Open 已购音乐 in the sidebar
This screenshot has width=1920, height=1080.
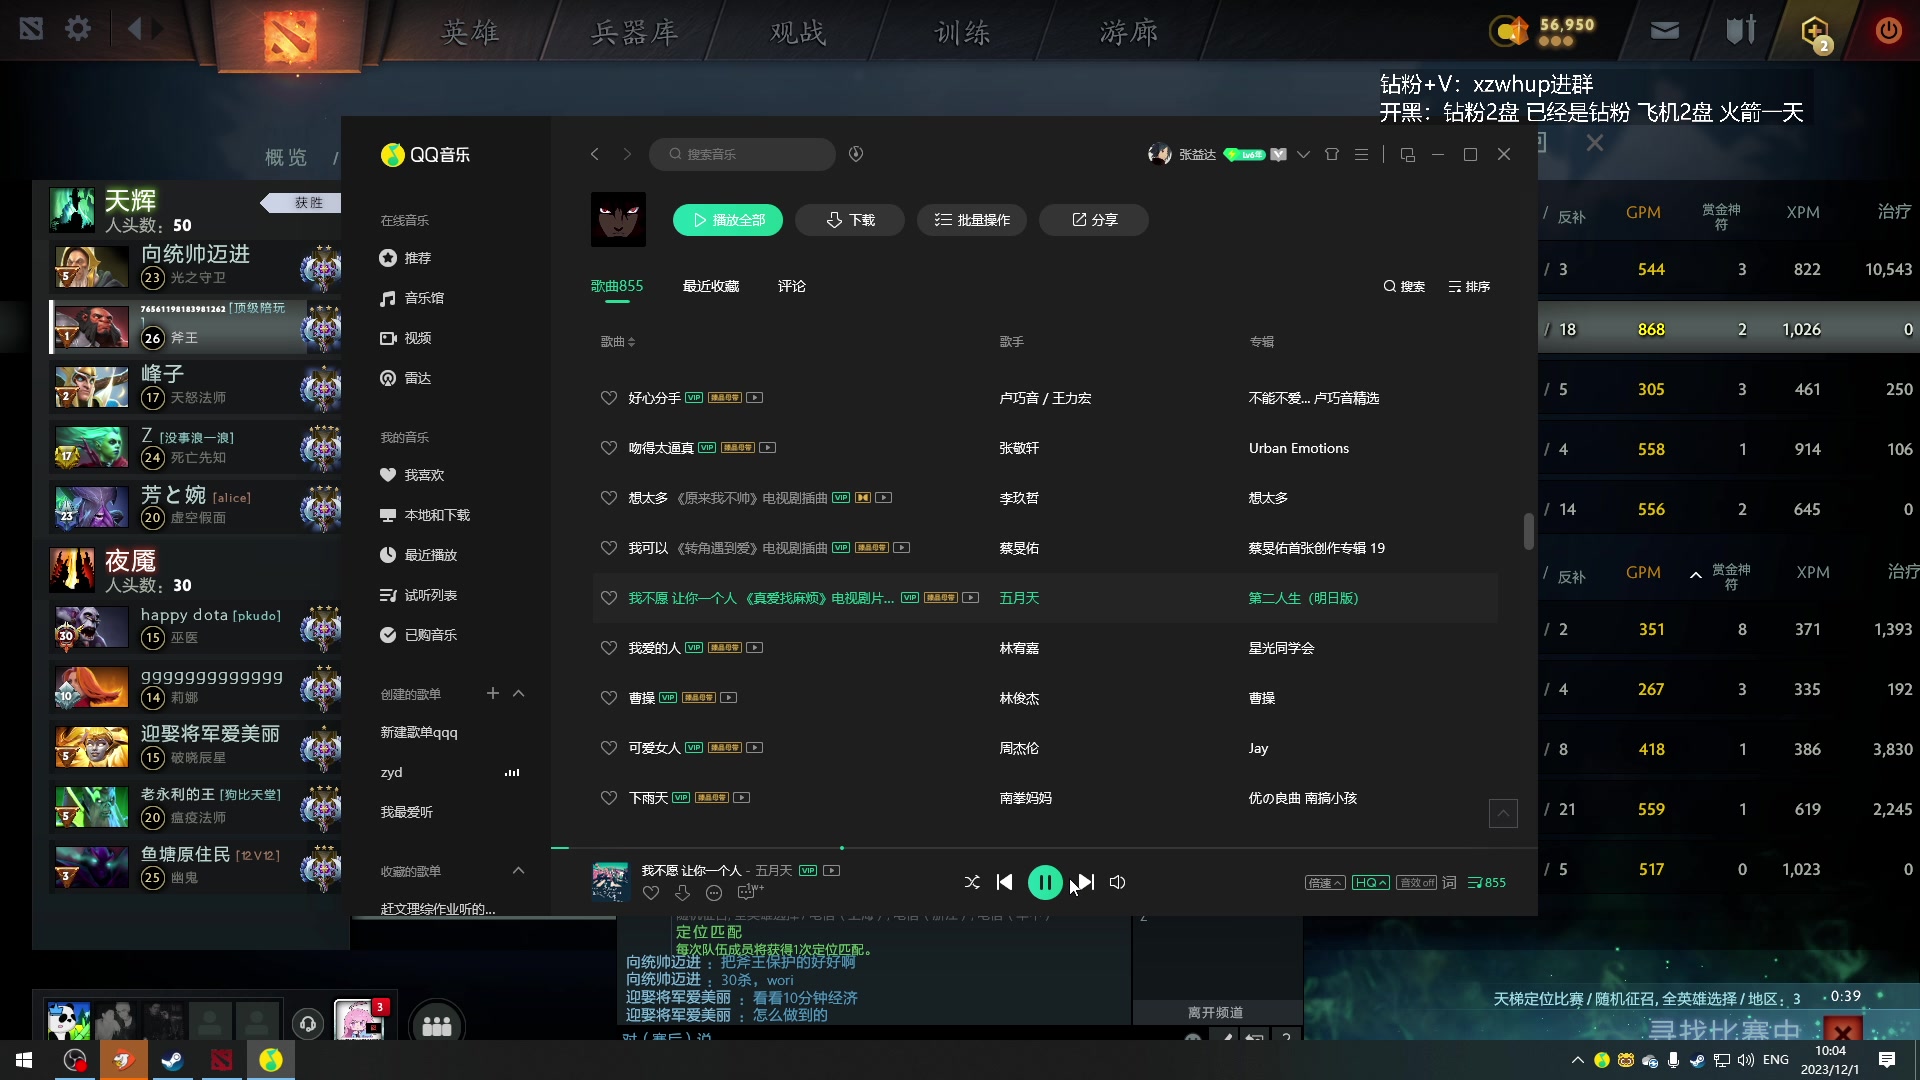click(x=419, y=635)
